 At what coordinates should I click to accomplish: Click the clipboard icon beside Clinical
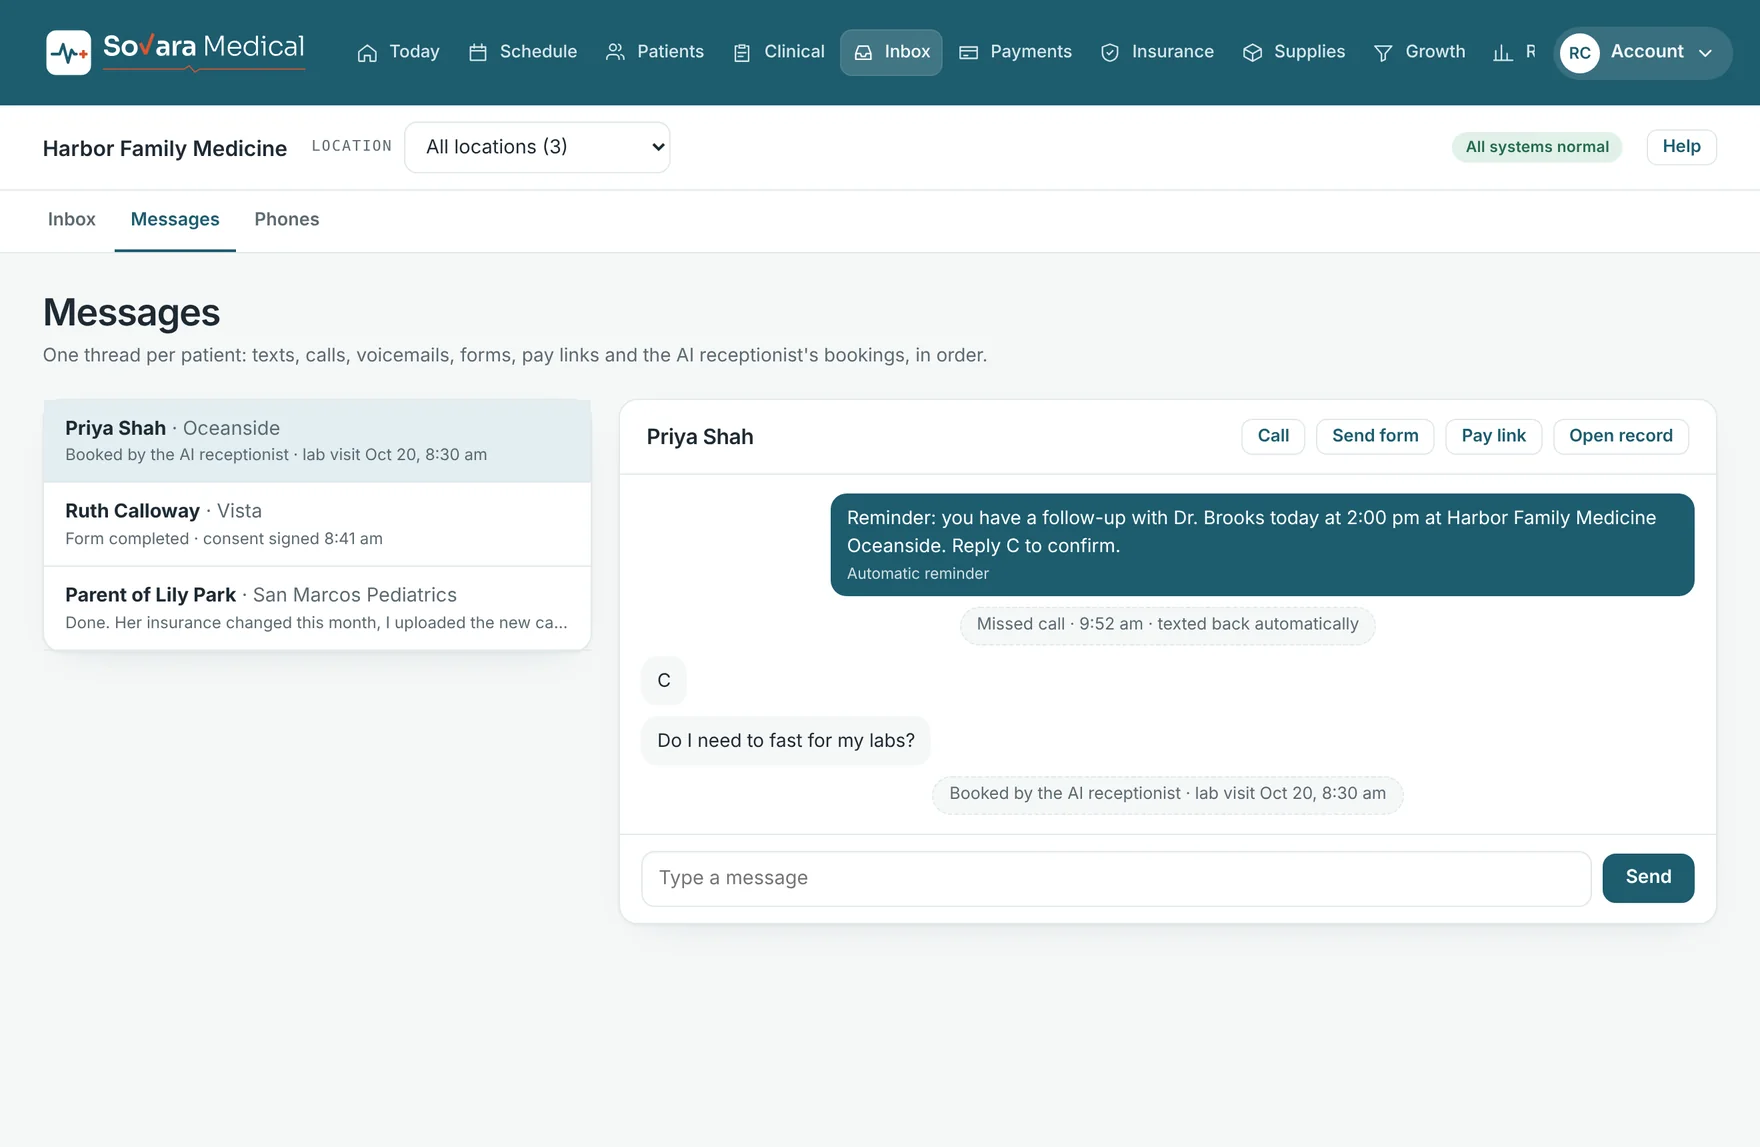742,53
